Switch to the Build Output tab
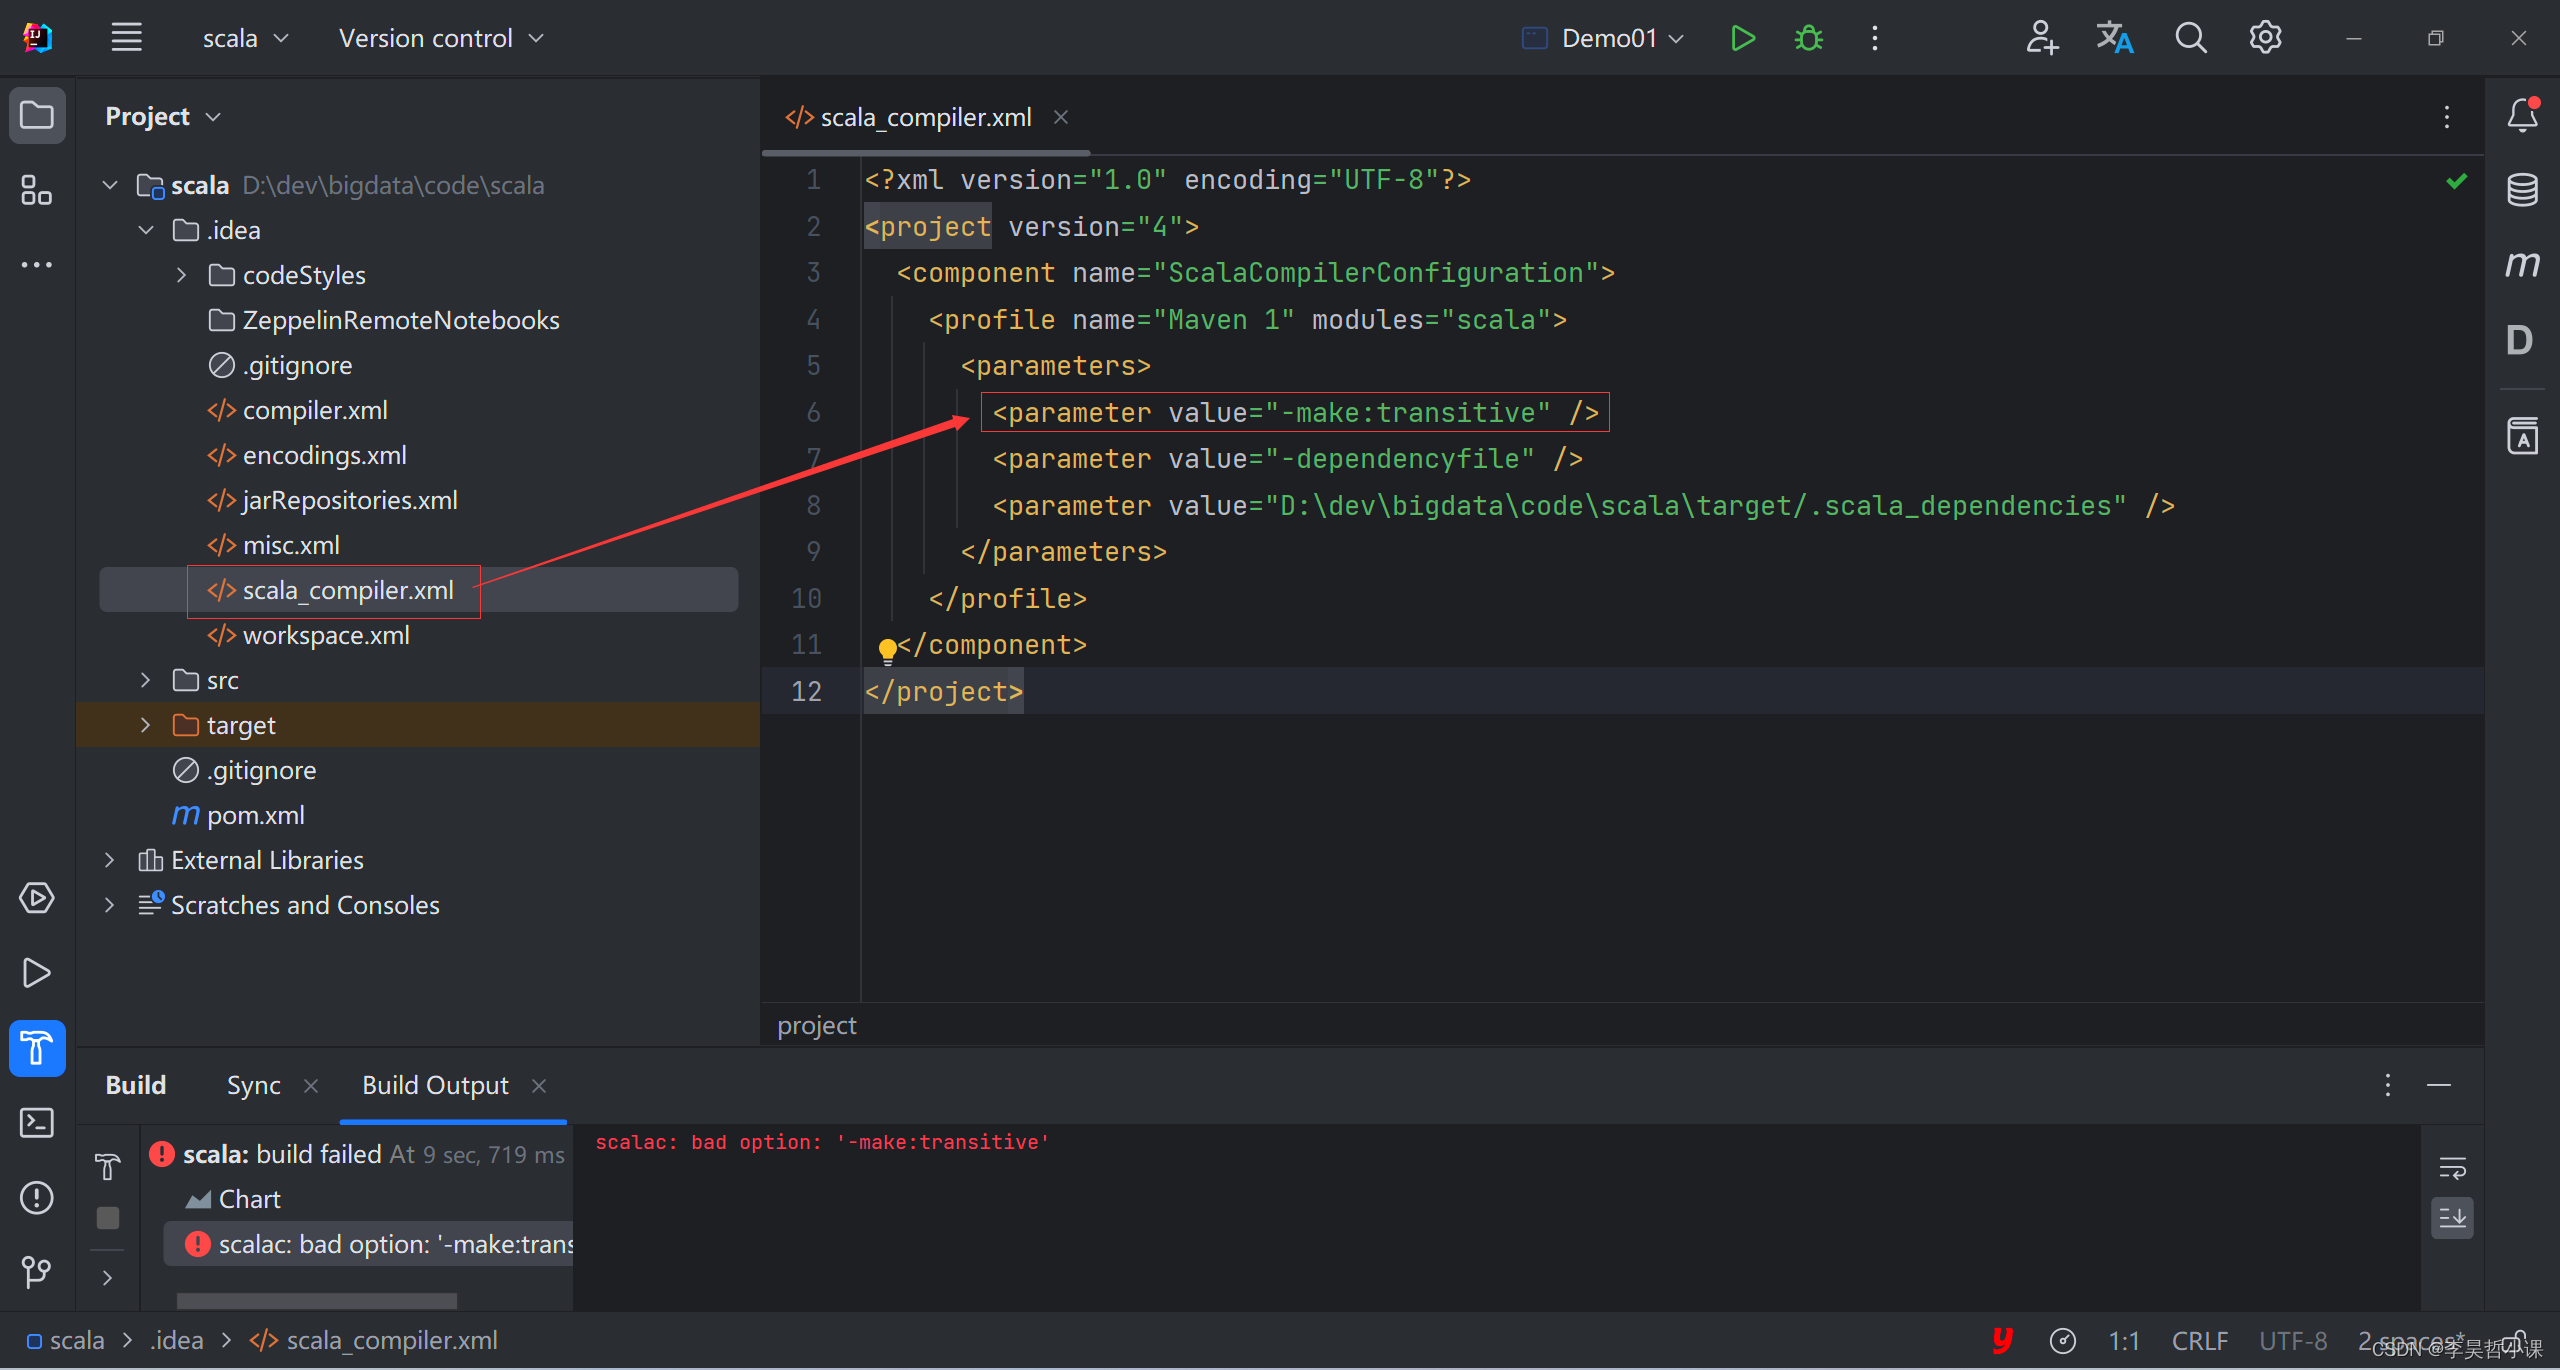This screenshot has width=2560, height=1370. pos(435,1085)
